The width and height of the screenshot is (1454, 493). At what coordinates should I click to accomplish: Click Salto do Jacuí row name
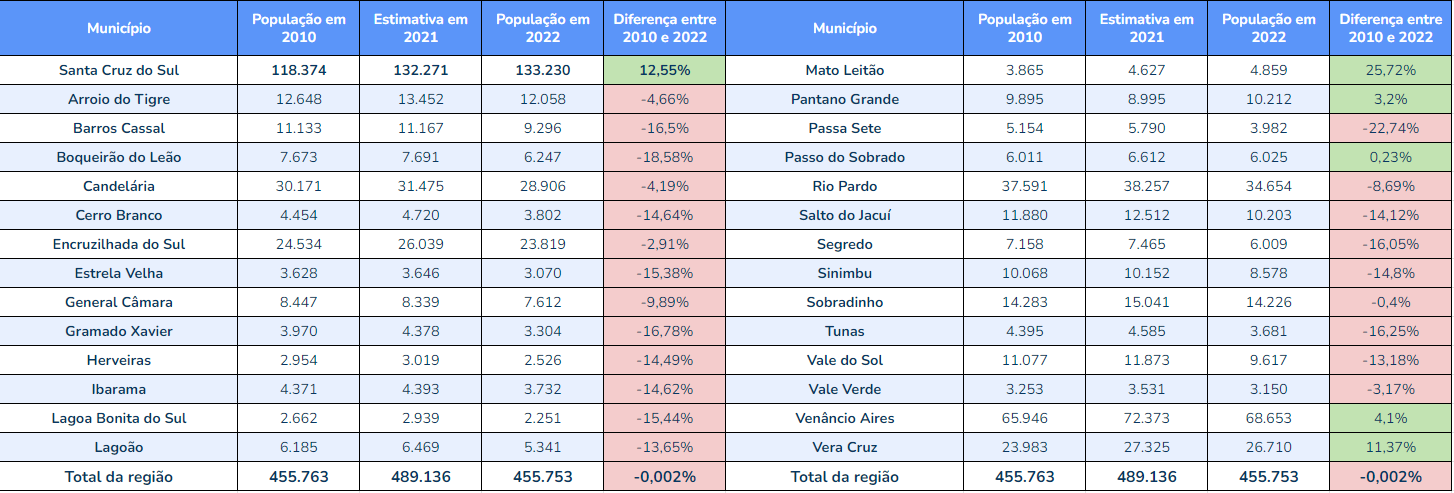click(x=844, y=215)
